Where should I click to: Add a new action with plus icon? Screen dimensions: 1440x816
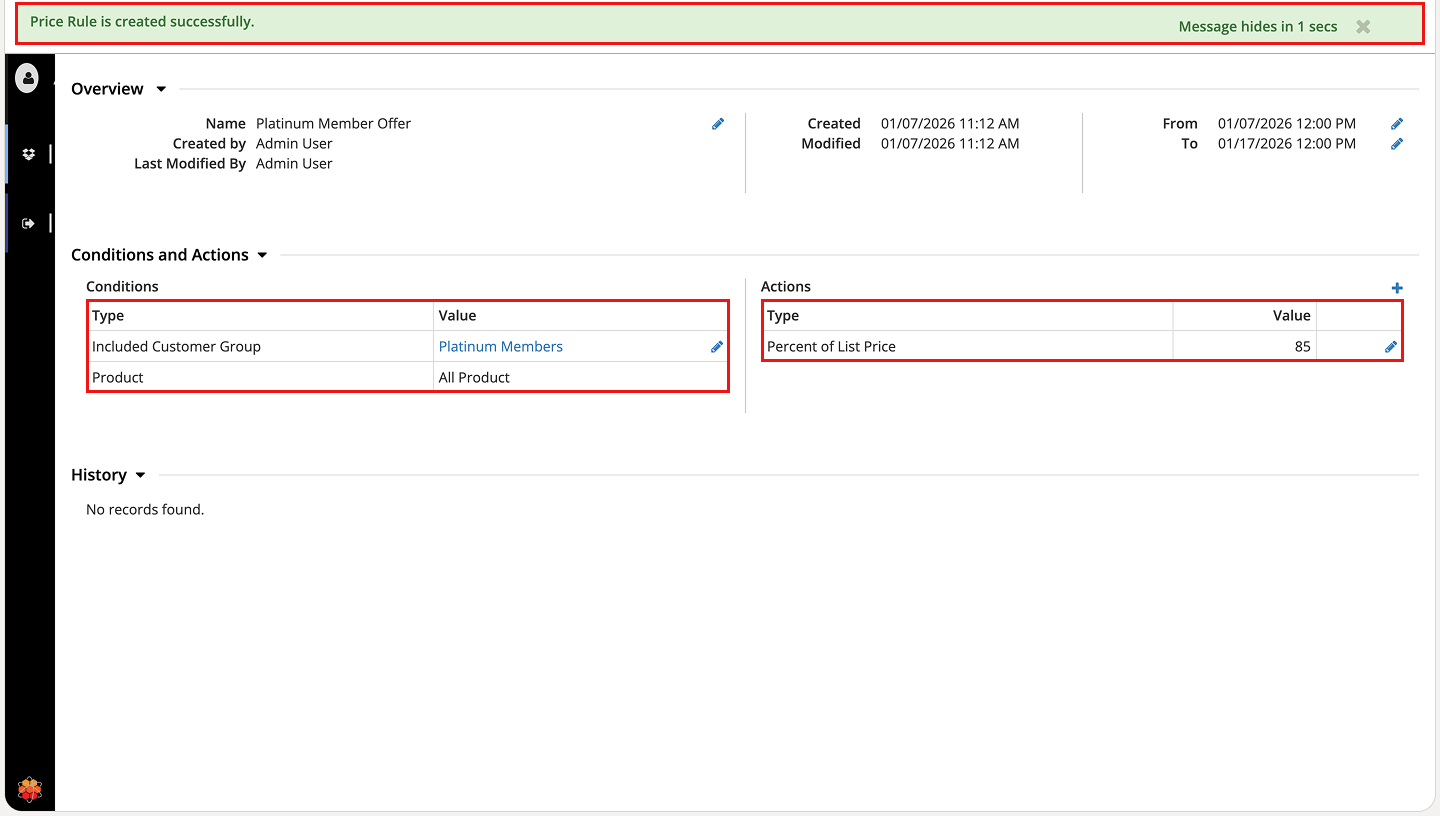click(x=1397, y=288)
